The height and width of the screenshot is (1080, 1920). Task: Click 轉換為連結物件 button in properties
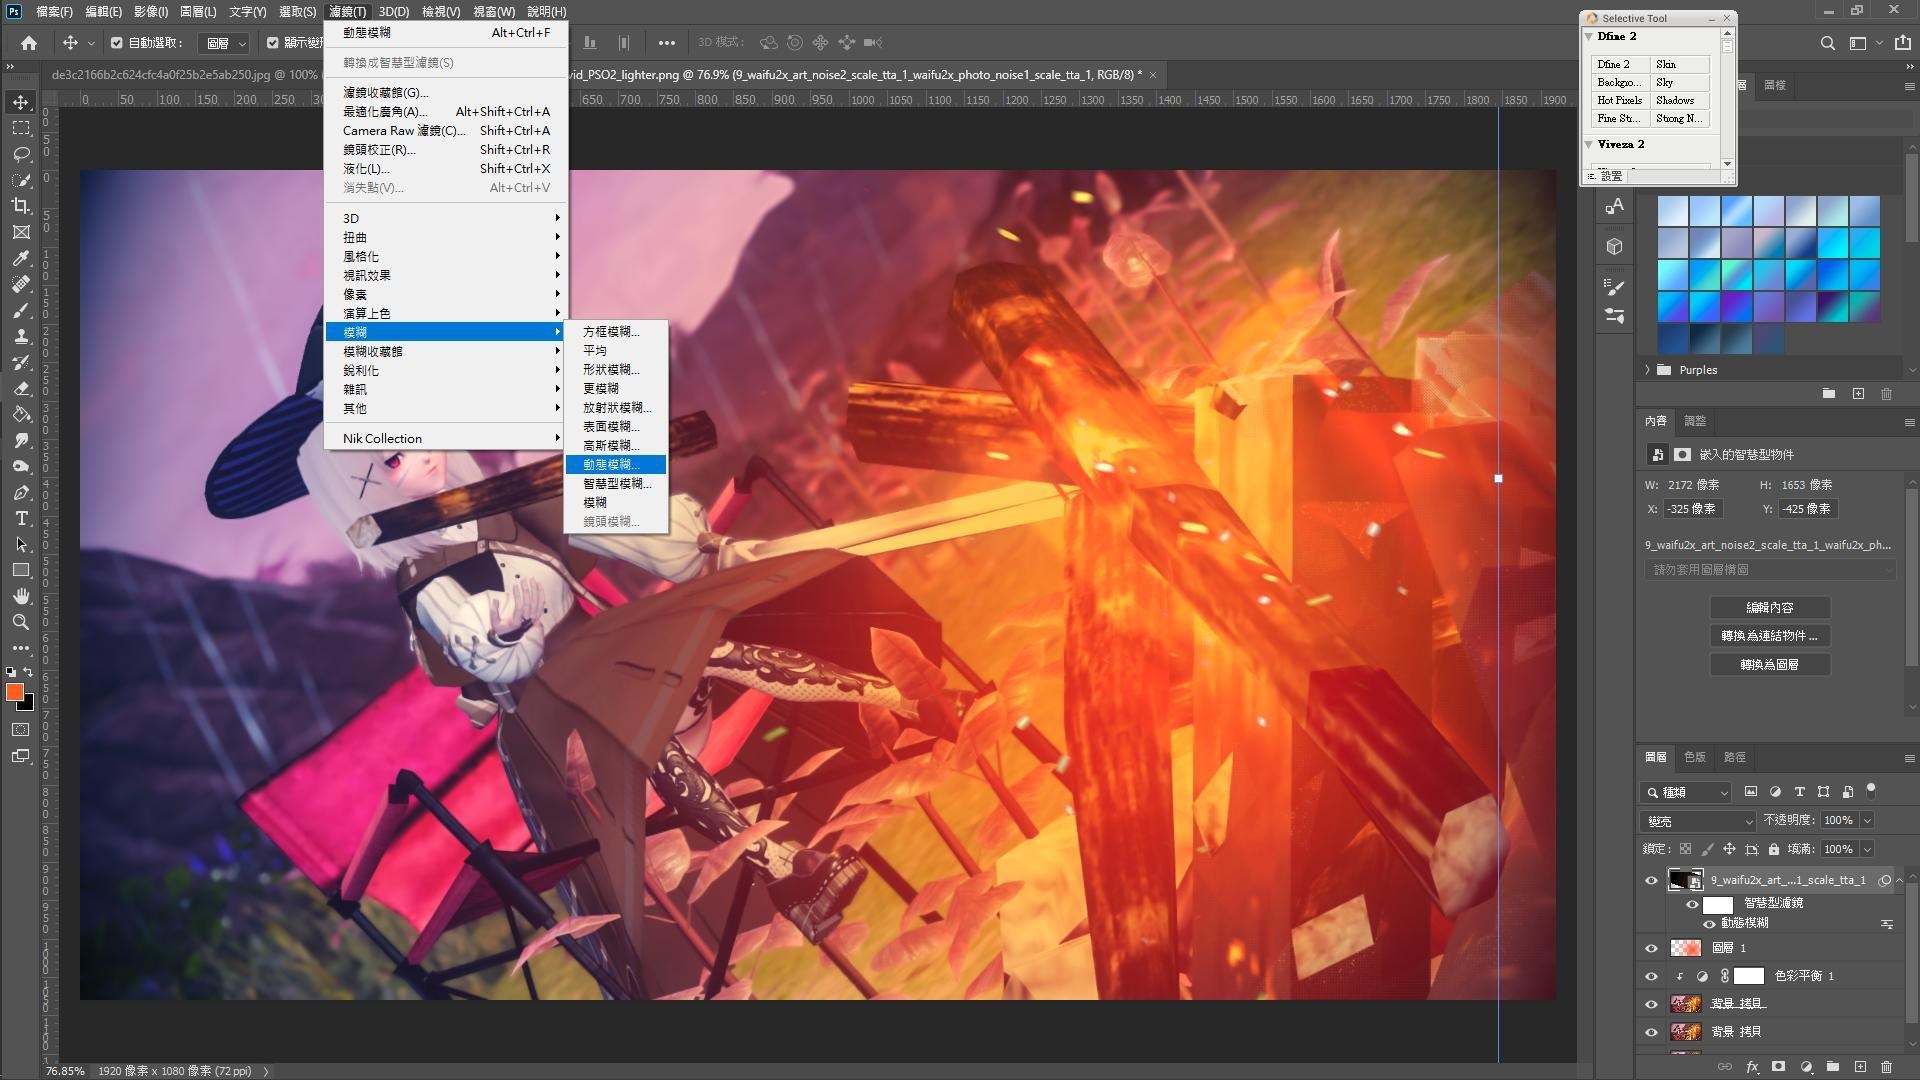(x=1768, y=634)
